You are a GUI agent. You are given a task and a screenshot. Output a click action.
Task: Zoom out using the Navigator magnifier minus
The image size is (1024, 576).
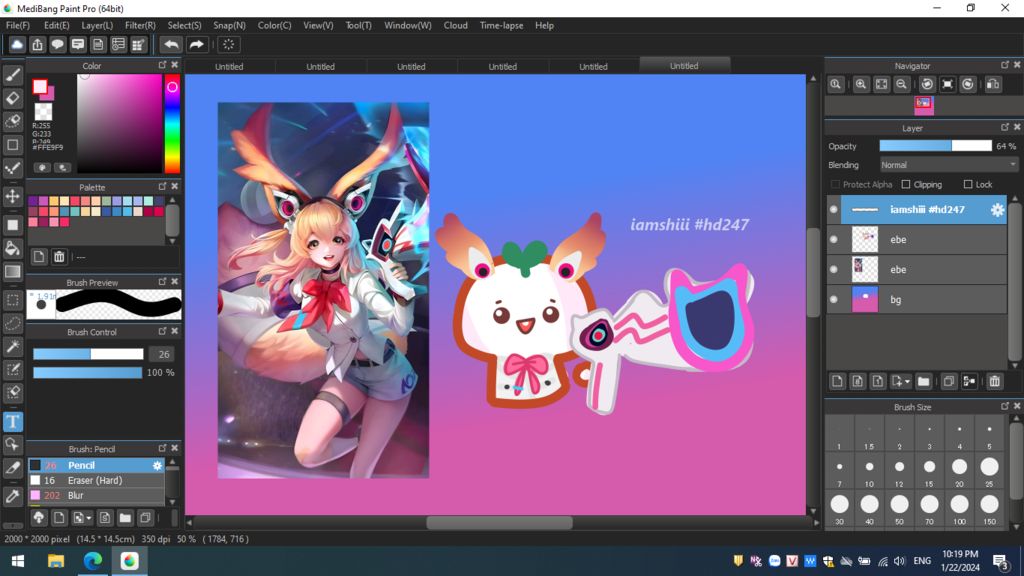pyautogui.click(x=901, y=84)
